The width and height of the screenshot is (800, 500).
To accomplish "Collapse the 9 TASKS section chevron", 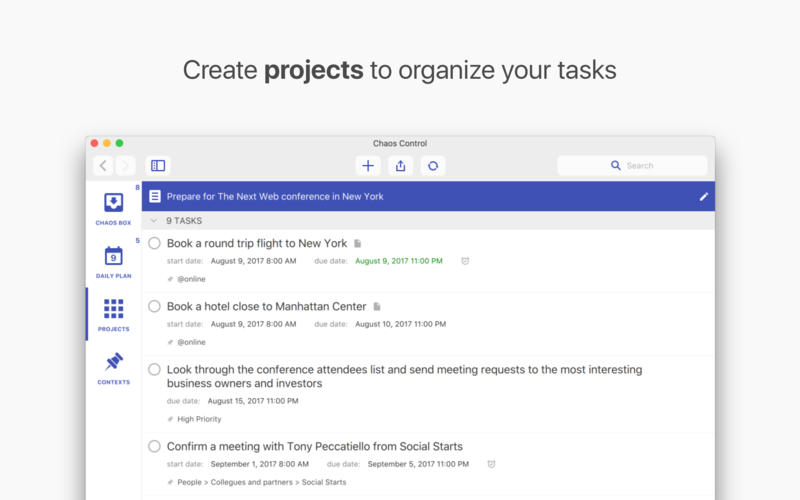I will 154,220.
